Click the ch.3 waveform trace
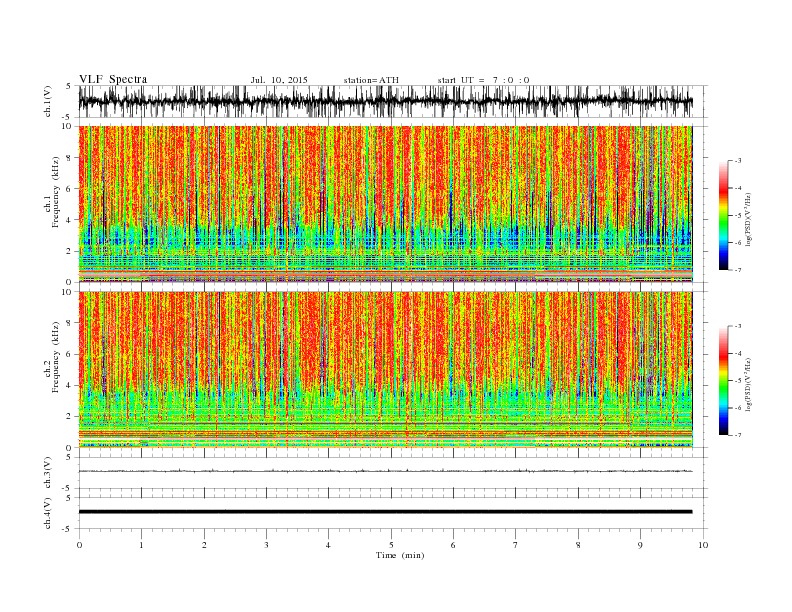The image size is (792, 612). click(x=385, y=471)
